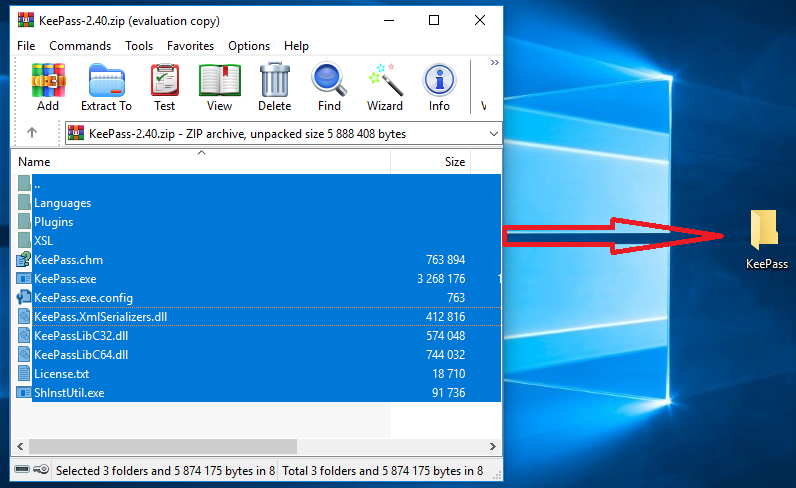The height and width of the screenshot is (488, 796).
Task: Select the Languages folder entry
Action: 62,203
